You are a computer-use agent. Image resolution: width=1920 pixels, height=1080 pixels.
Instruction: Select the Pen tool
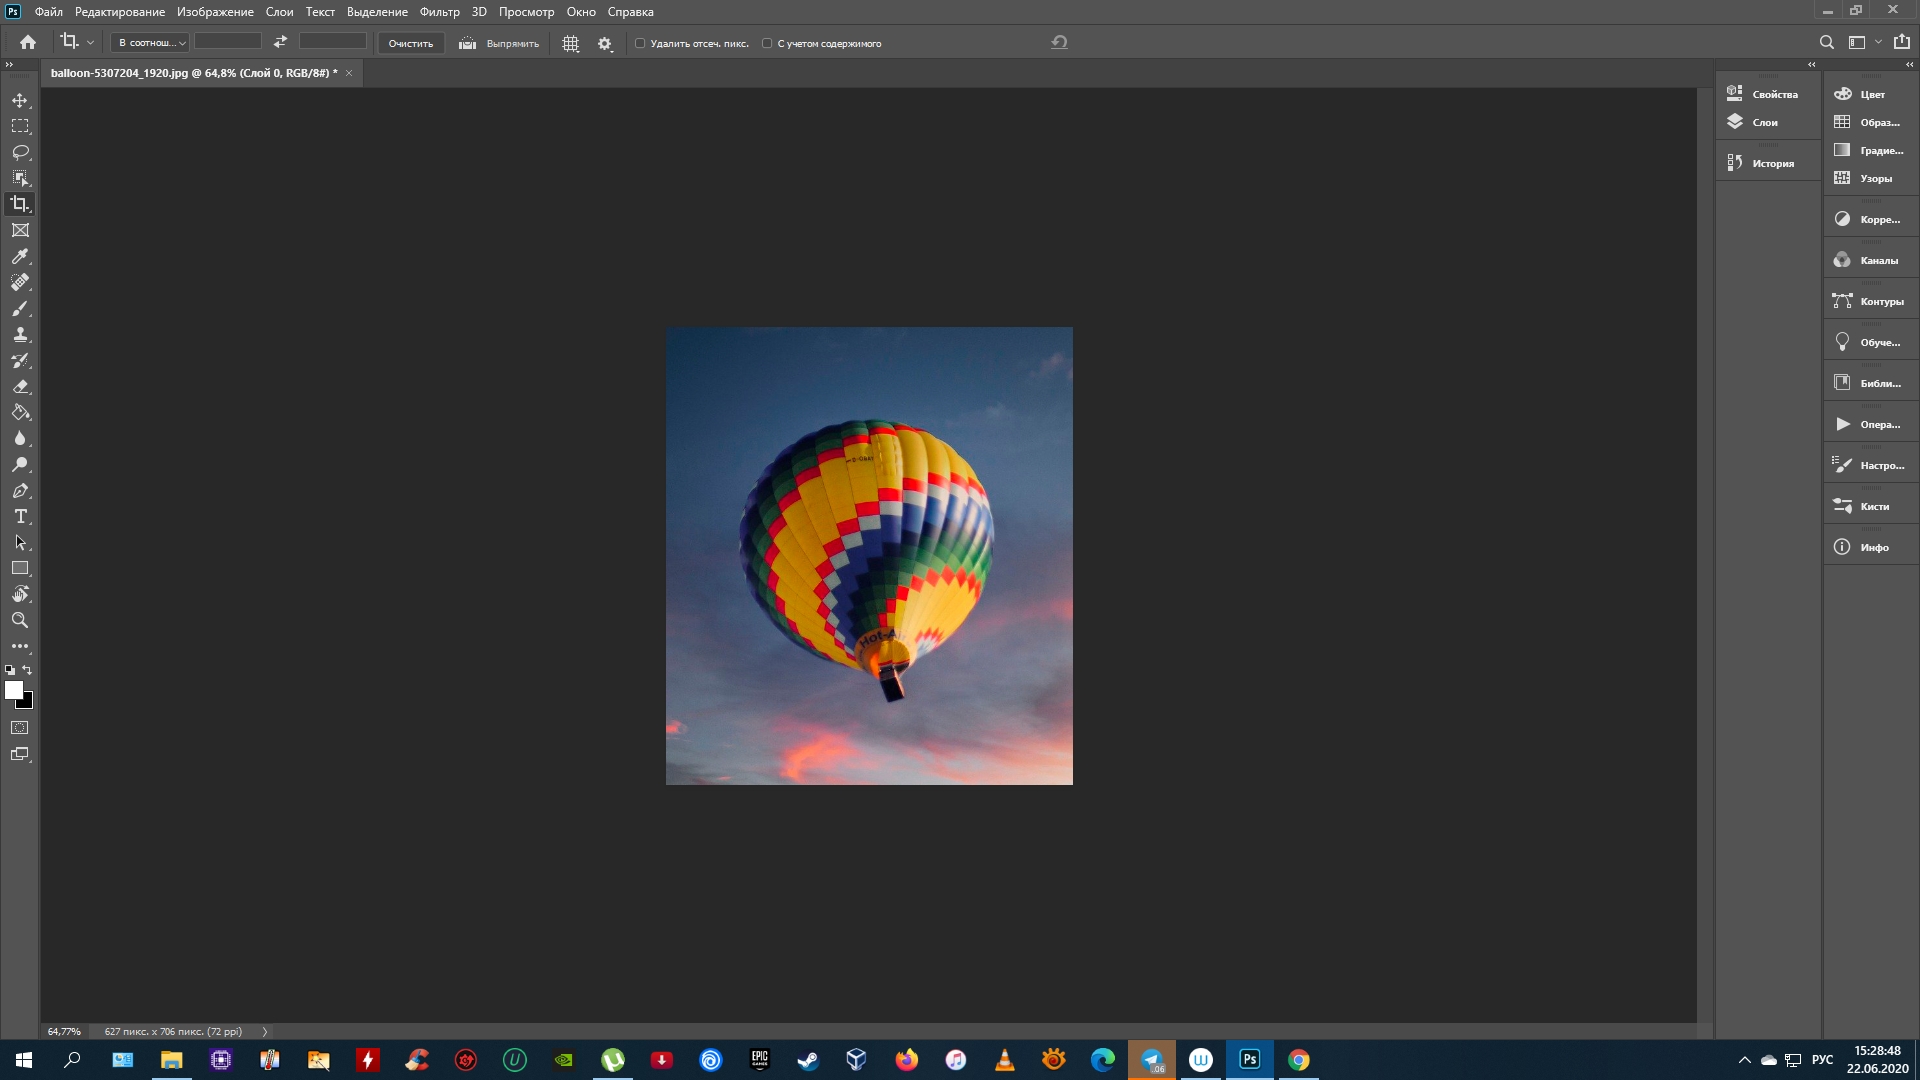[20, 490]
